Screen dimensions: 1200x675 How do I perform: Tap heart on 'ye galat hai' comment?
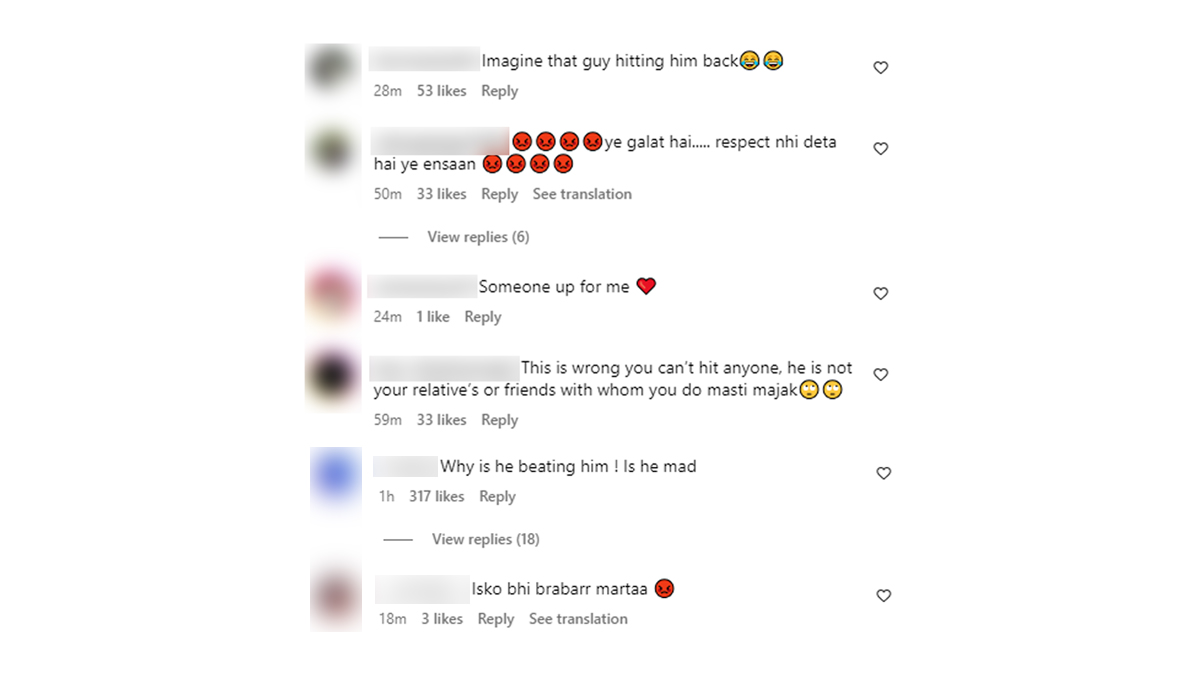pos(881,148)
